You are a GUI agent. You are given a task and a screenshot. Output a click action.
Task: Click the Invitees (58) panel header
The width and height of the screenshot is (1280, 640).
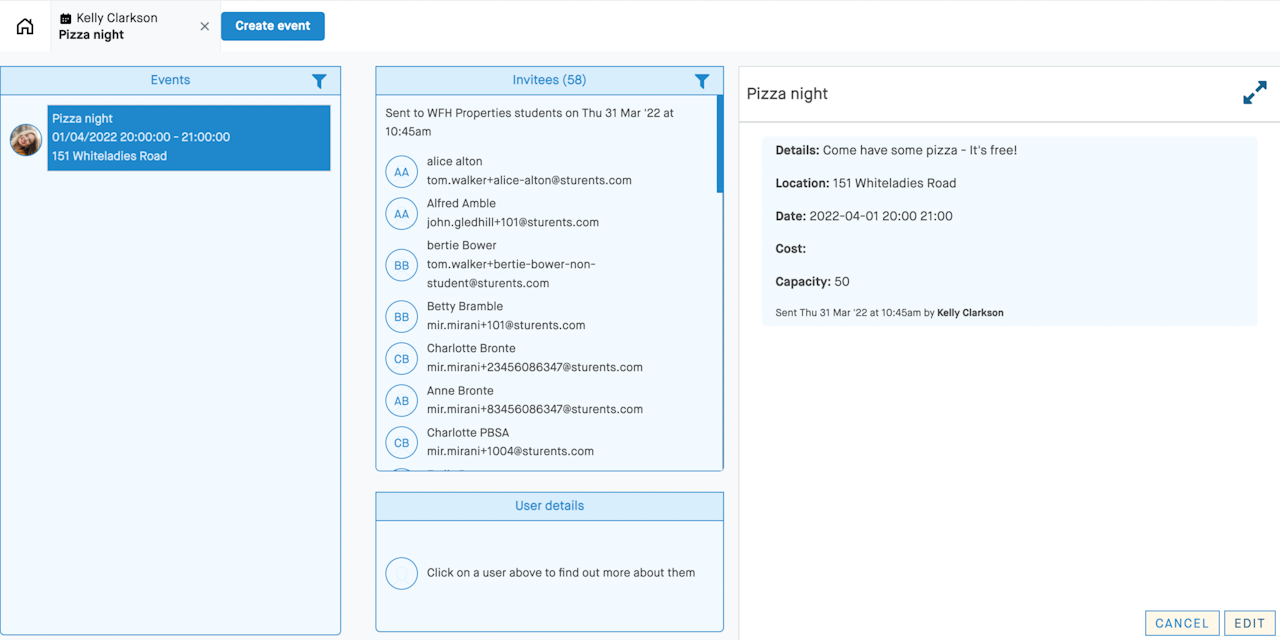pos(549,81)
